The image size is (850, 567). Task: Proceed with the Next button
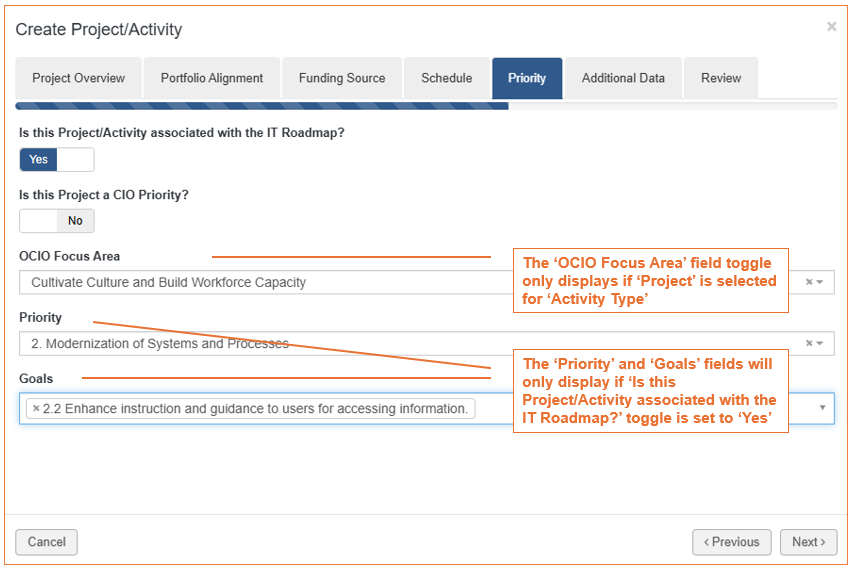809,542
